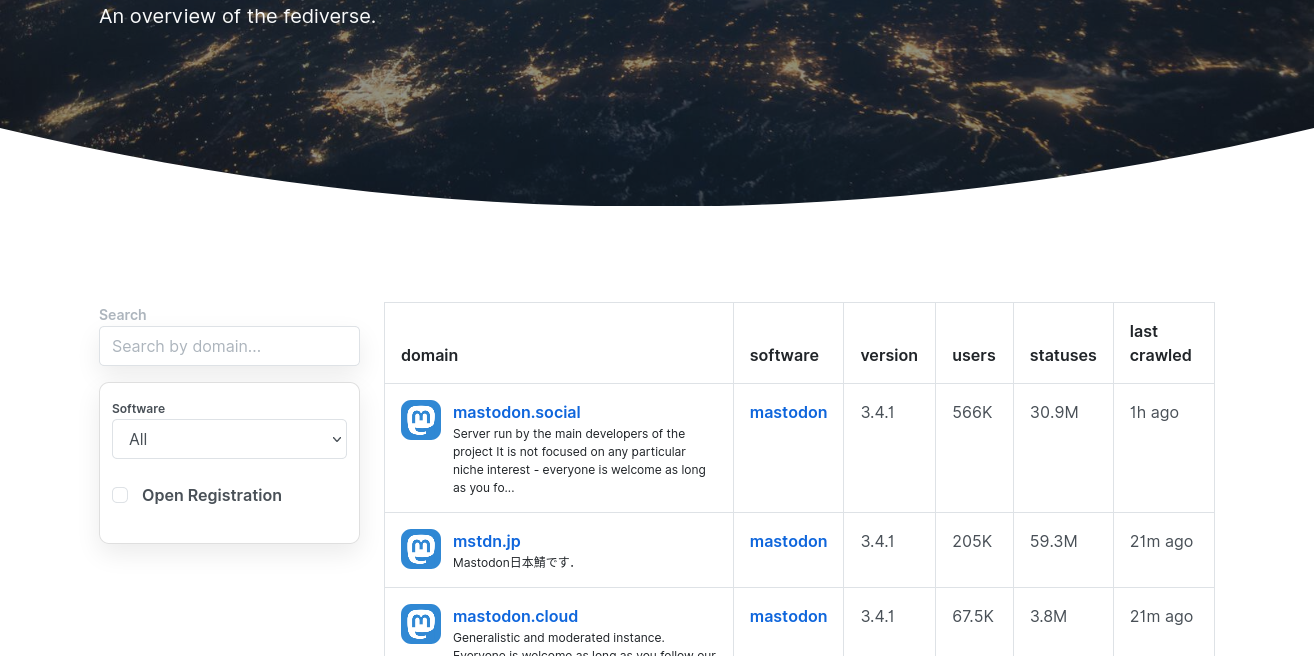The height and width of the screenshot is (656, 1314).
Task: Select the 30.9M statuses value
Action: pos(1054,412)
